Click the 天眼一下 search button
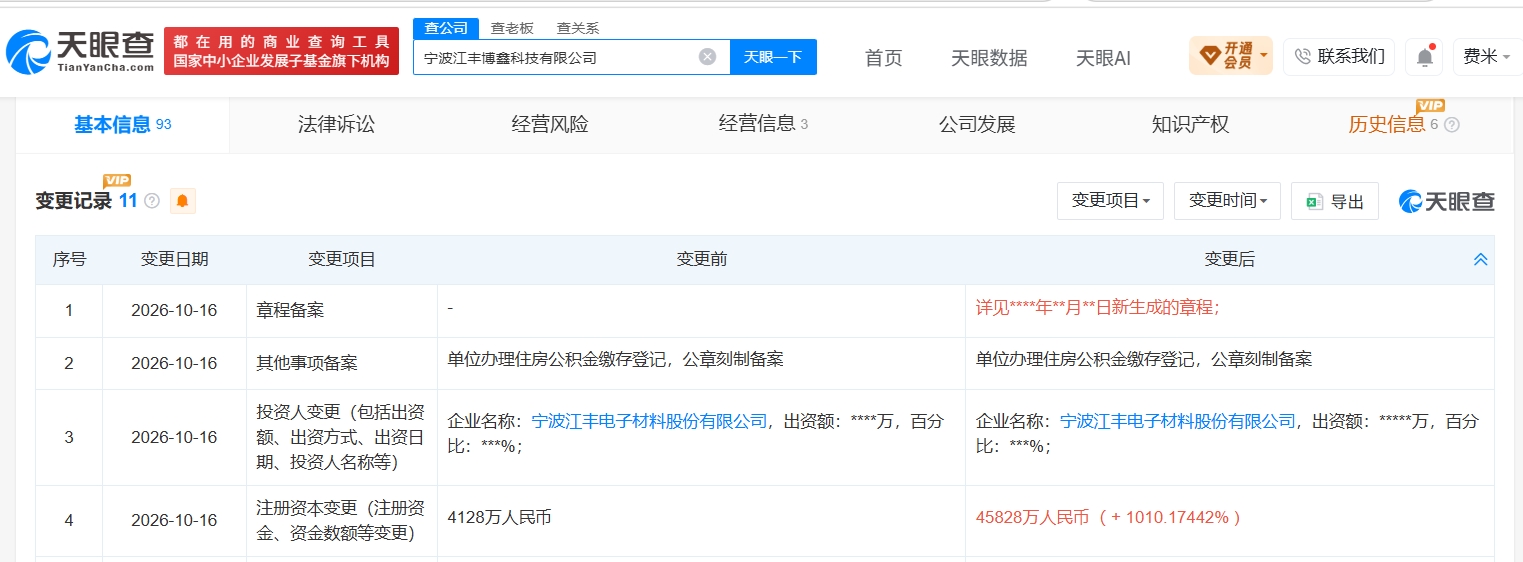The width and height of the screenshot is (1523, 562). [x=773, y=57]
